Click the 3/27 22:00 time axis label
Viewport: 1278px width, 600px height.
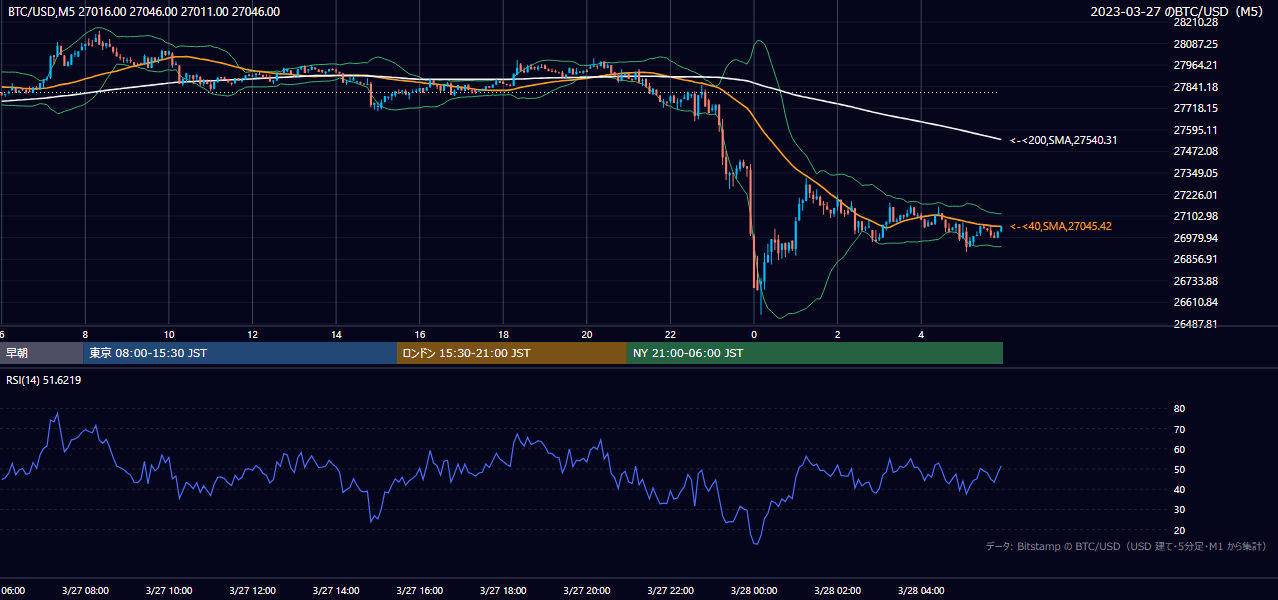(x=670, y=591)
